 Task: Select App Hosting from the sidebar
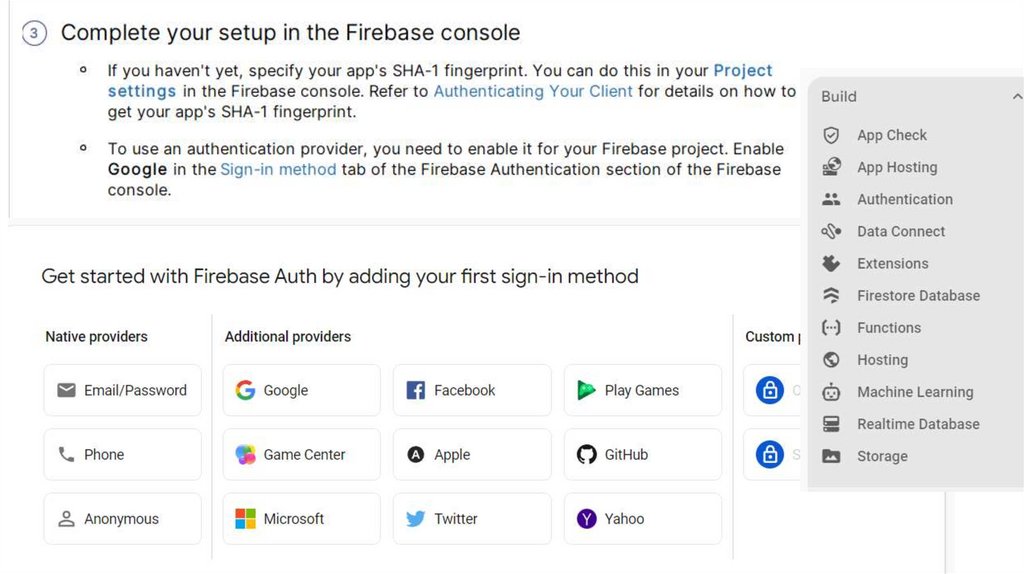pyautogui.click(x=896, y=167)
